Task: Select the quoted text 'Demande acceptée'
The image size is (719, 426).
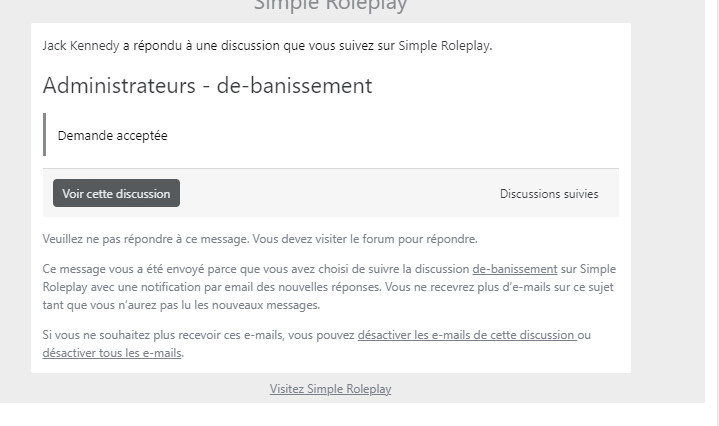Action: (112, 136)
